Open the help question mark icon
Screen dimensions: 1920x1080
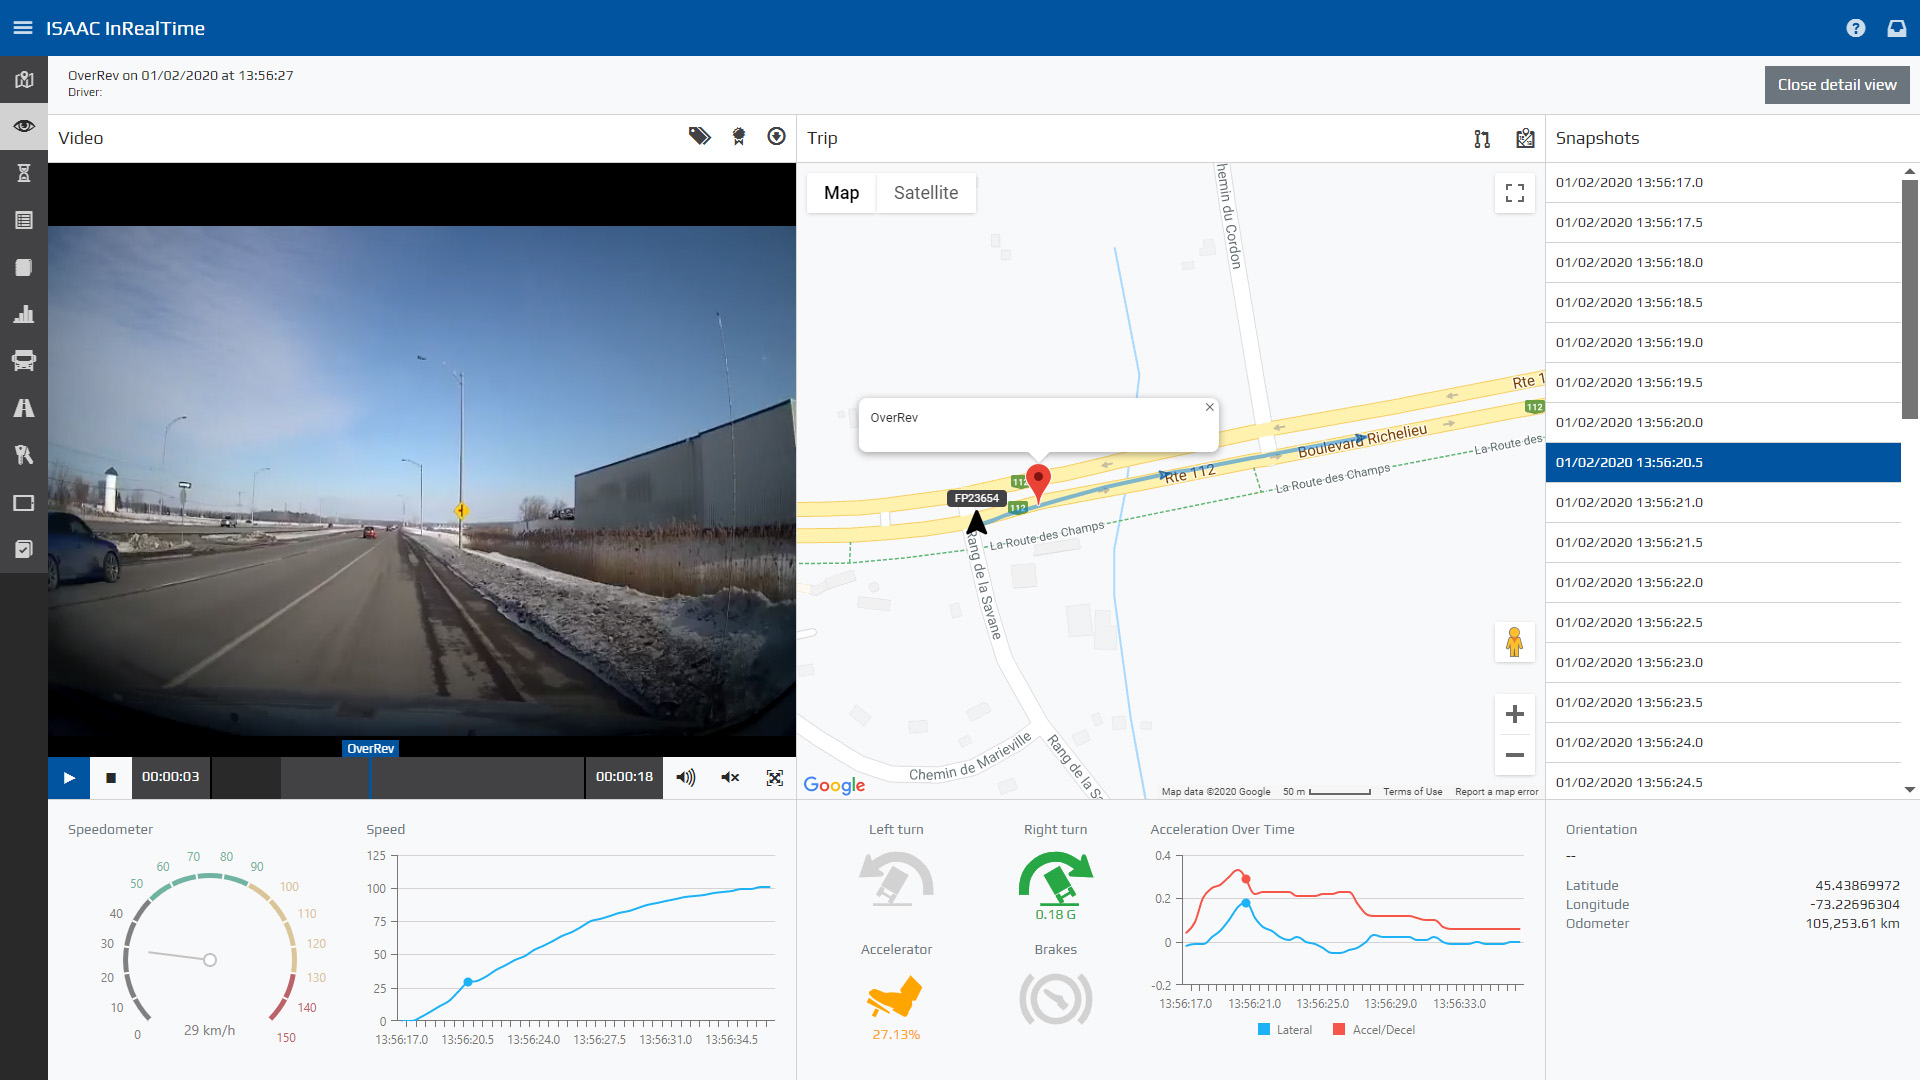point(1856,28)
